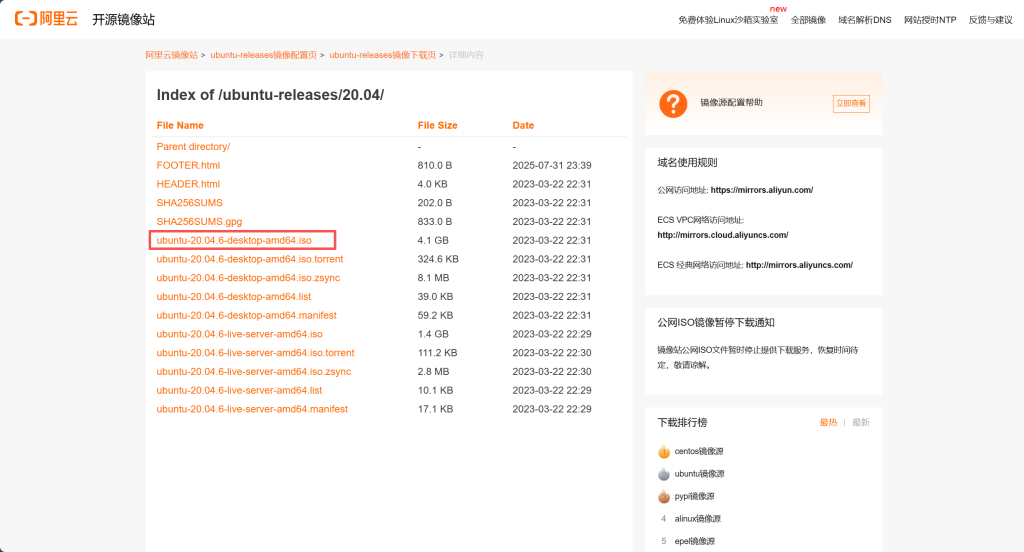Image resolution: width=1024 pixels, height=552 pixels.
Task: Click the alinux镜像源 ranking entry
Action: [697, 519]
